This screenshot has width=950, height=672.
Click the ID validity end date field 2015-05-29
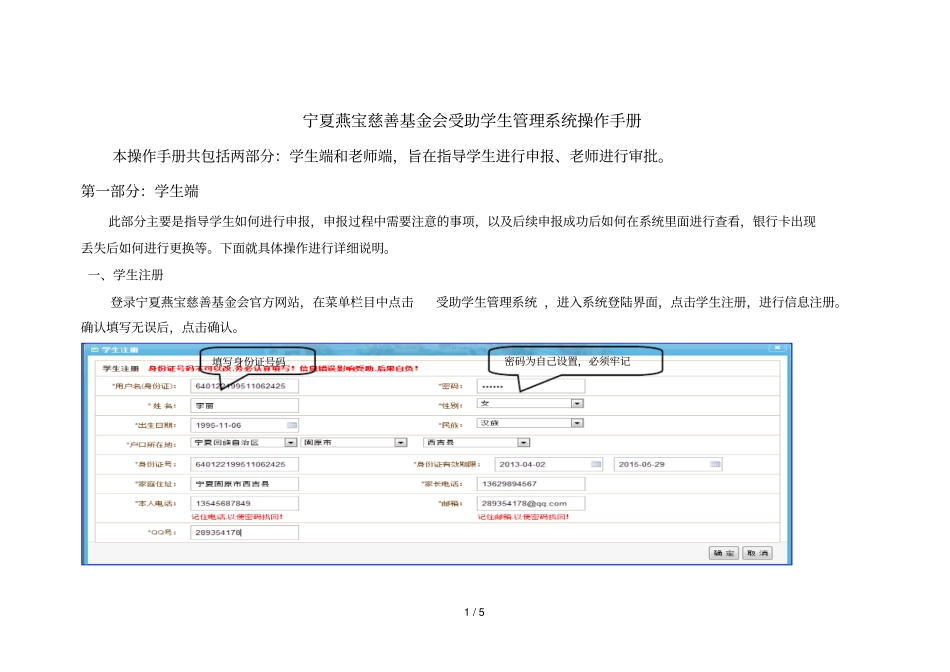[668, 464]
